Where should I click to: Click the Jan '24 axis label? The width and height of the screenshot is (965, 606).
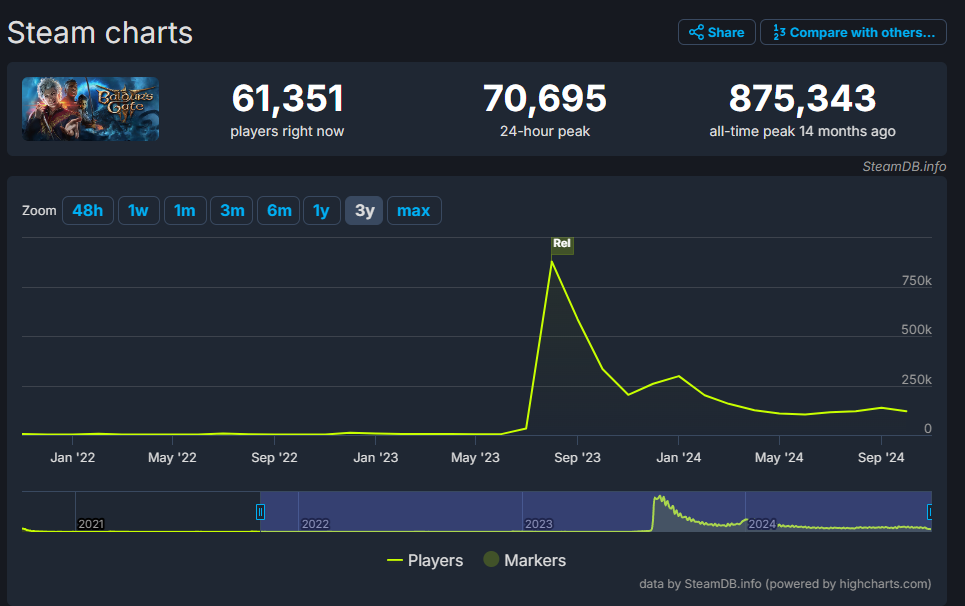pyautogui.click(x=679, y=458)
